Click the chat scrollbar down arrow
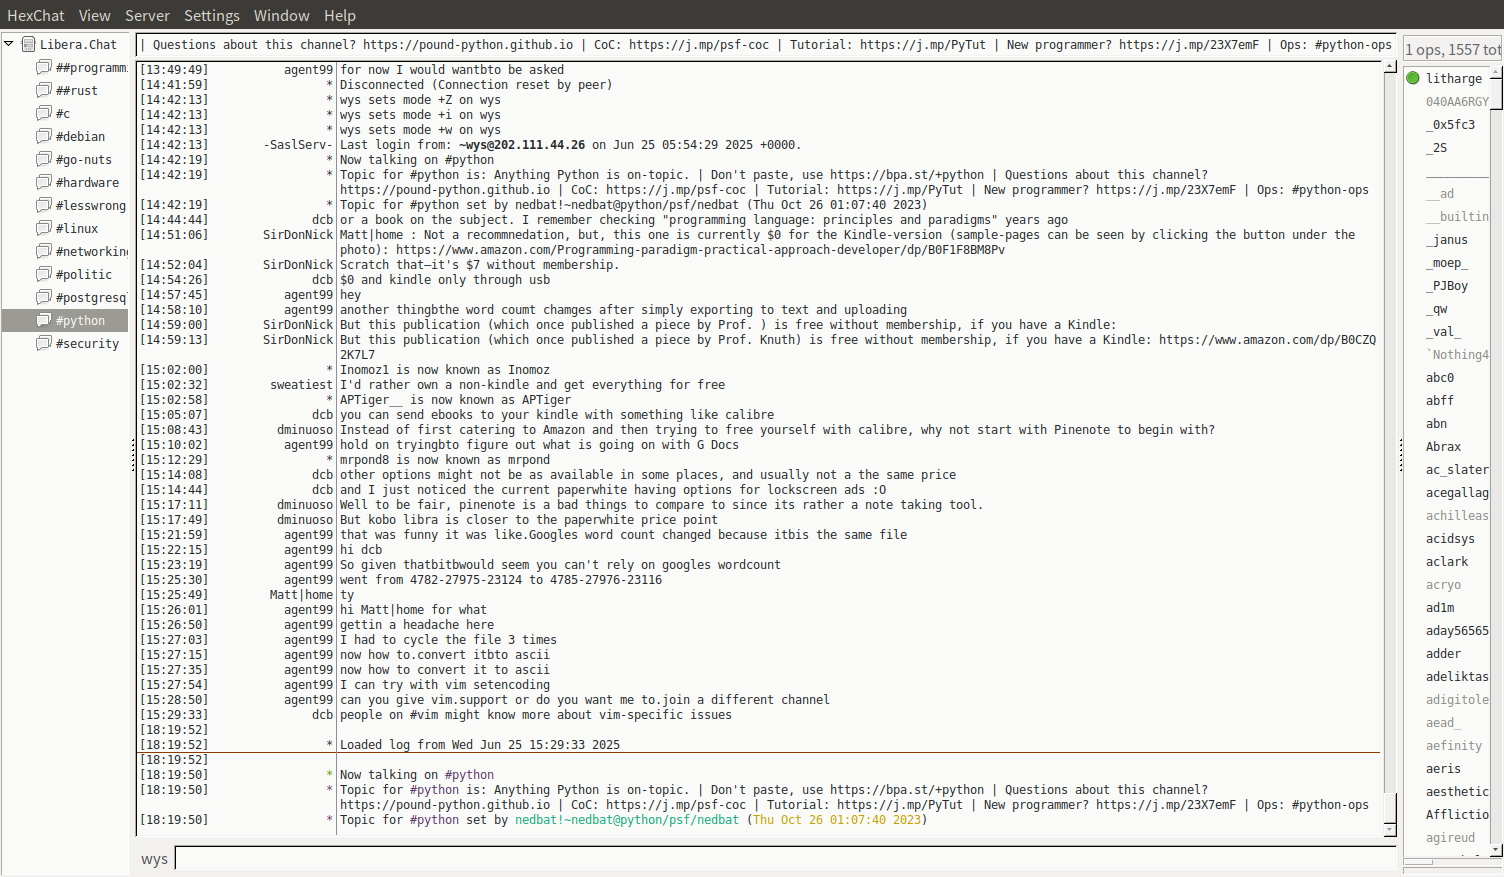 click(x=1390, y=830)
